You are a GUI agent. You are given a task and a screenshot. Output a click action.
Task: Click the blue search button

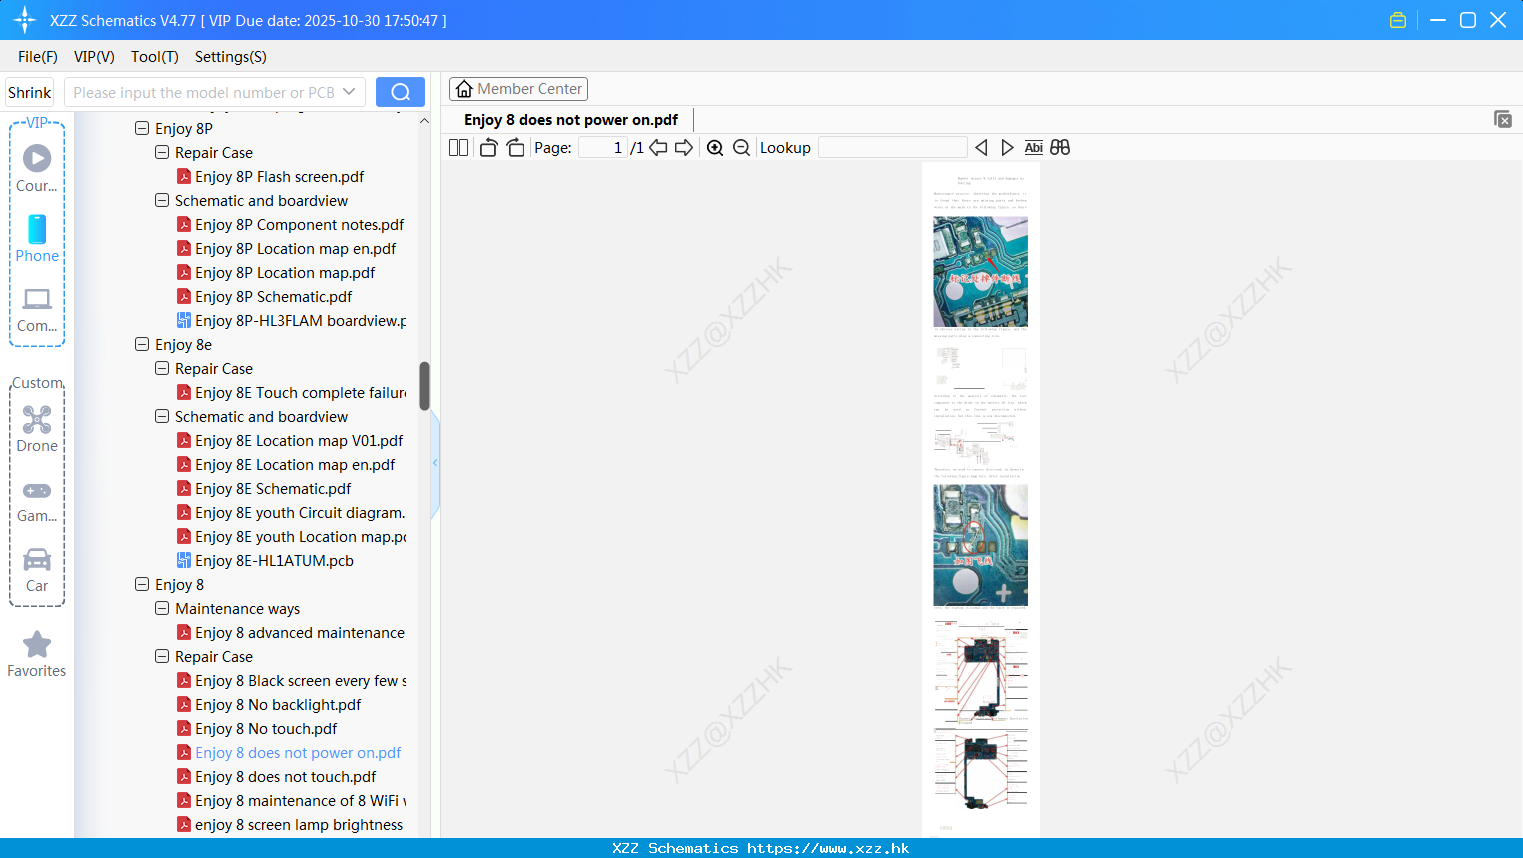tap(400, 92)
